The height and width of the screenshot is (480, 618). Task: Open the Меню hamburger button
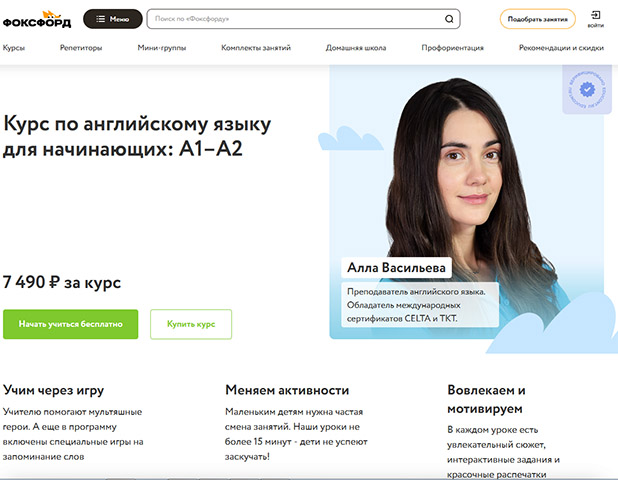pos(112,18)
